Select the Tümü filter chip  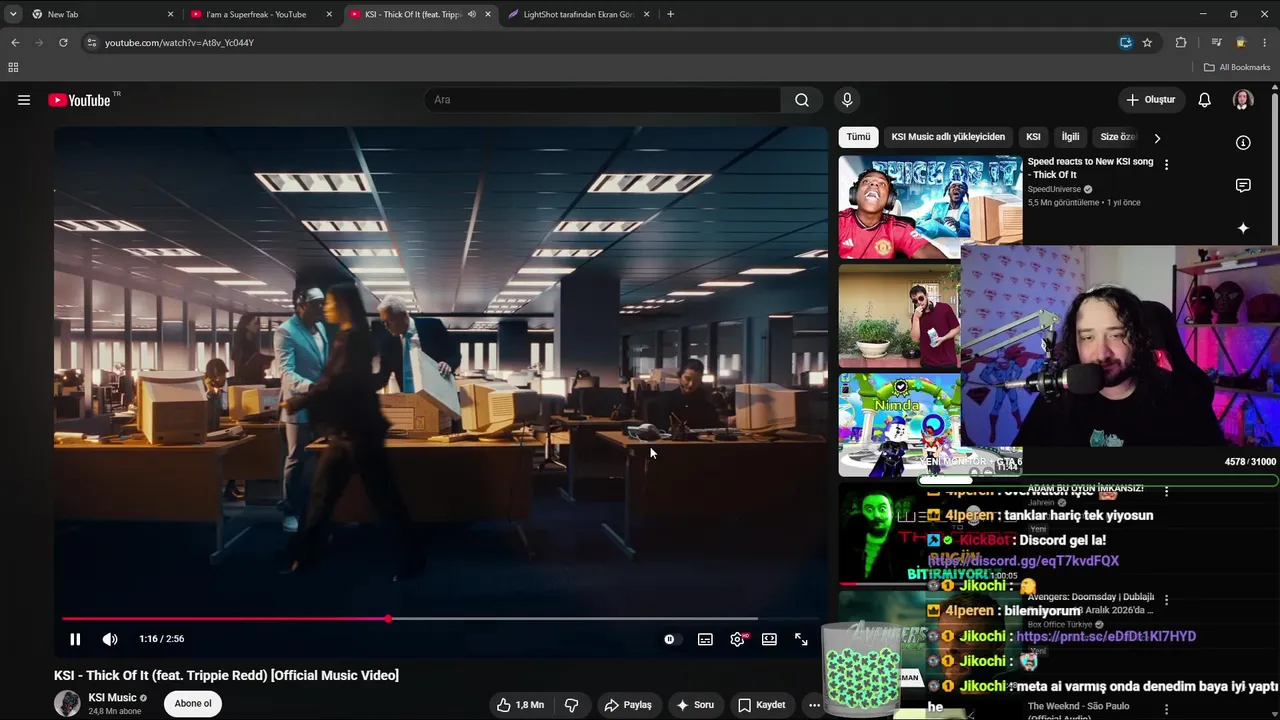click(x=858, y=137)
